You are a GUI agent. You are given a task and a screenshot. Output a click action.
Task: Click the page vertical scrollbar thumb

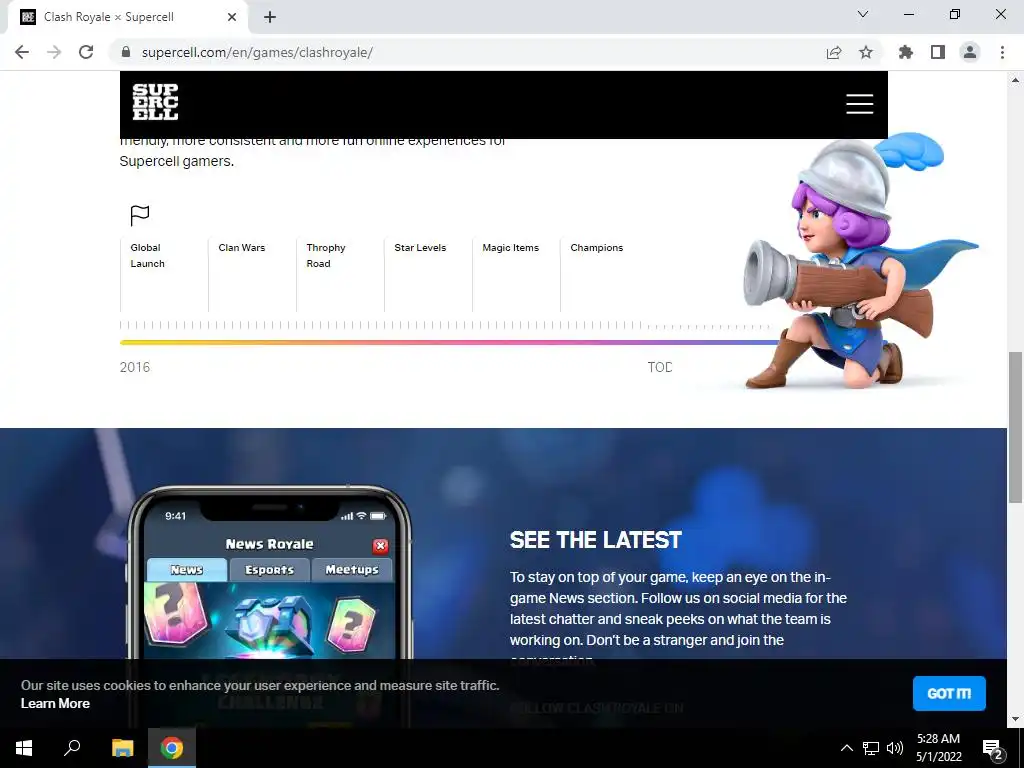click(x=1015, y=427)
